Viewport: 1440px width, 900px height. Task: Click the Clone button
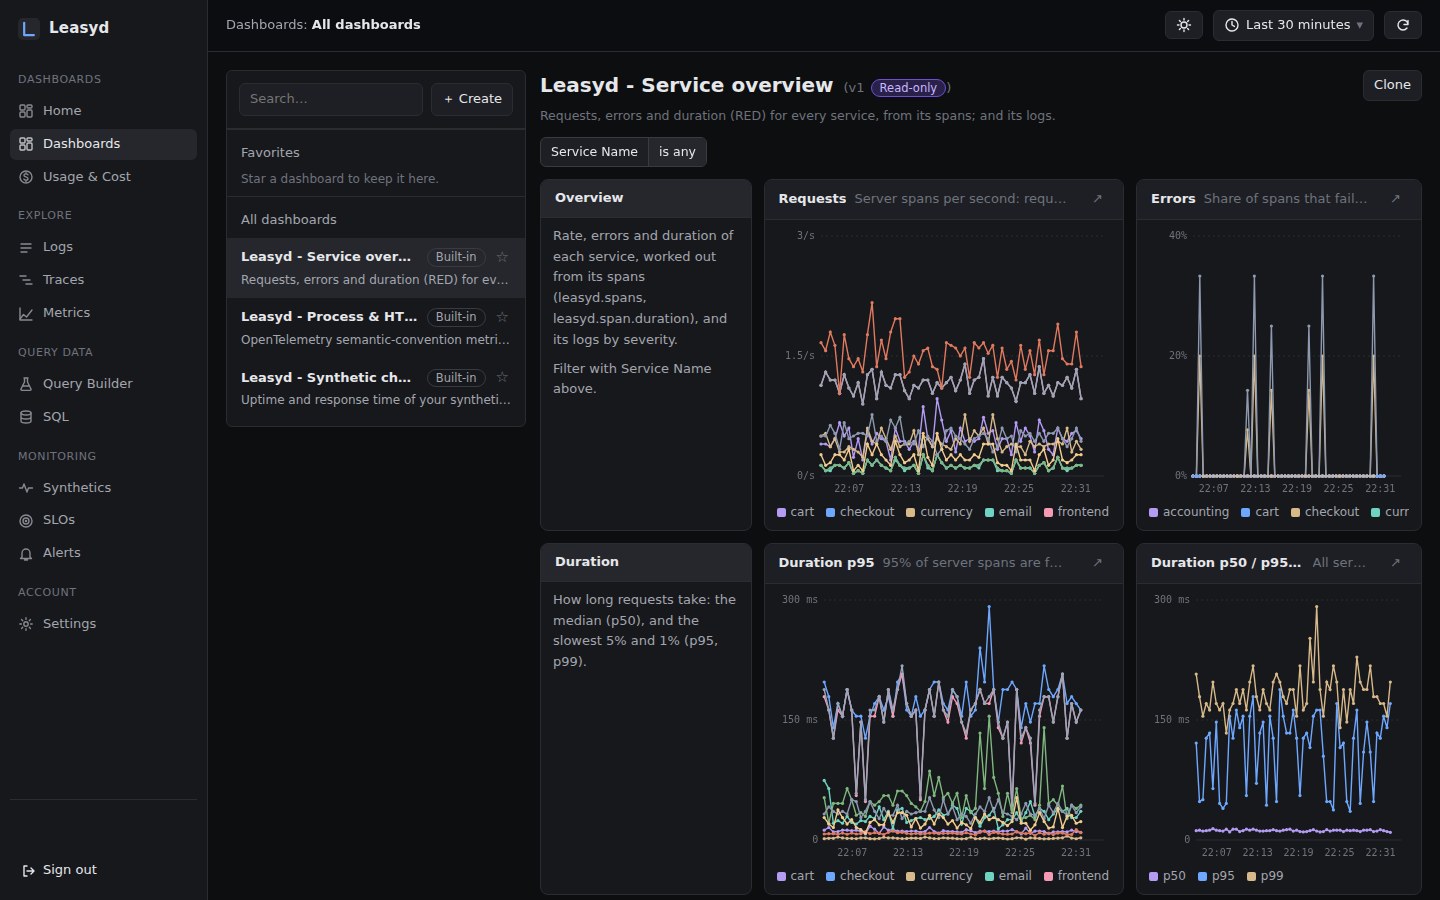click(x=1392, y=85)
